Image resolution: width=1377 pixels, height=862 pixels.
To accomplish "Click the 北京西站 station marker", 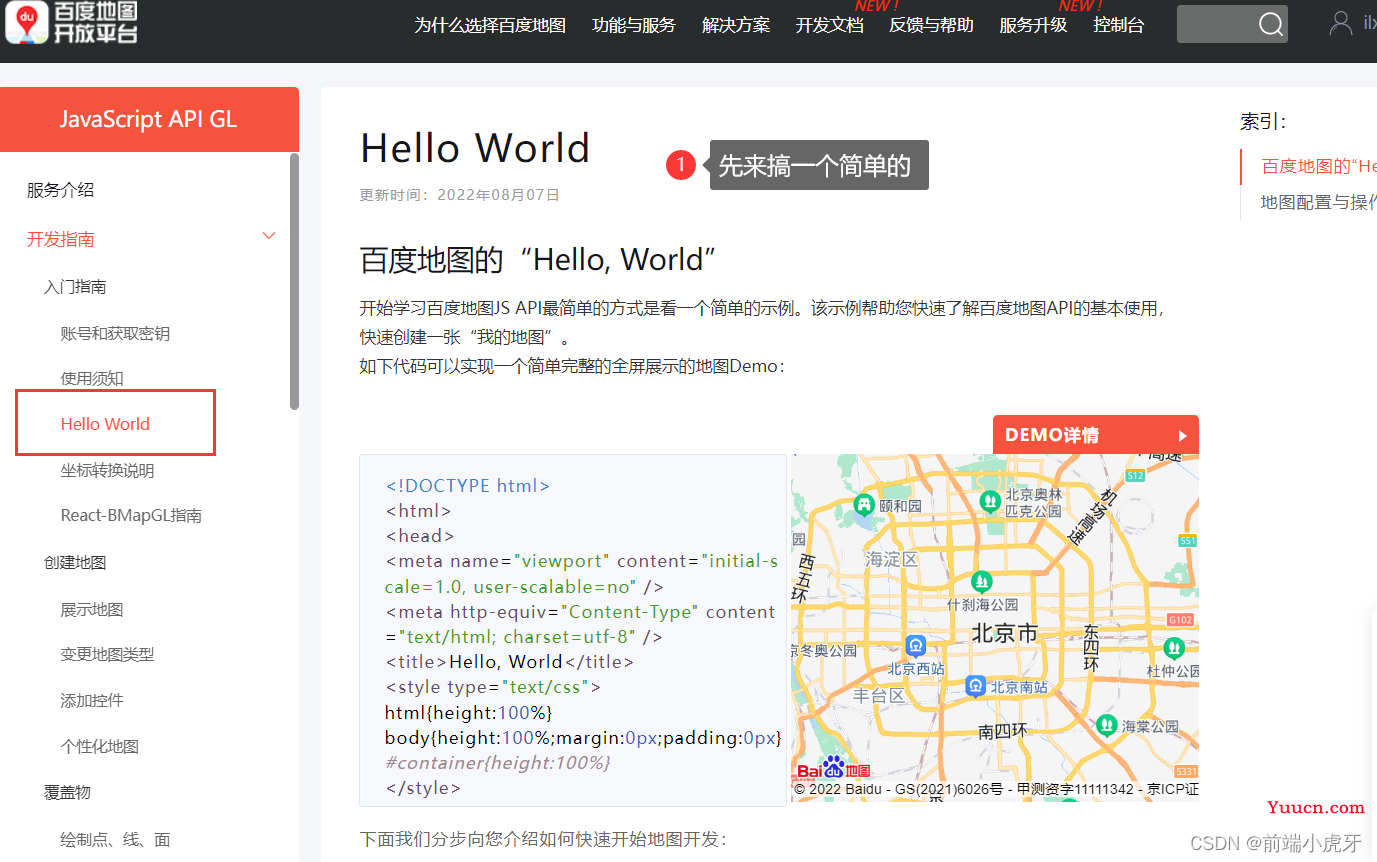I will coord(915,646).
